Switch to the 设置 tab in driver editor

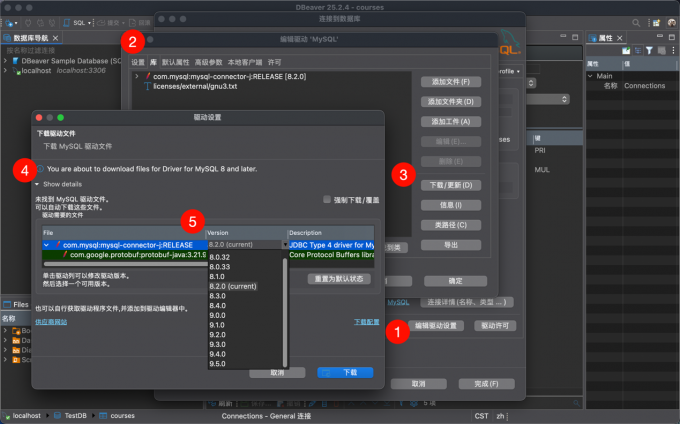[137, 62]
